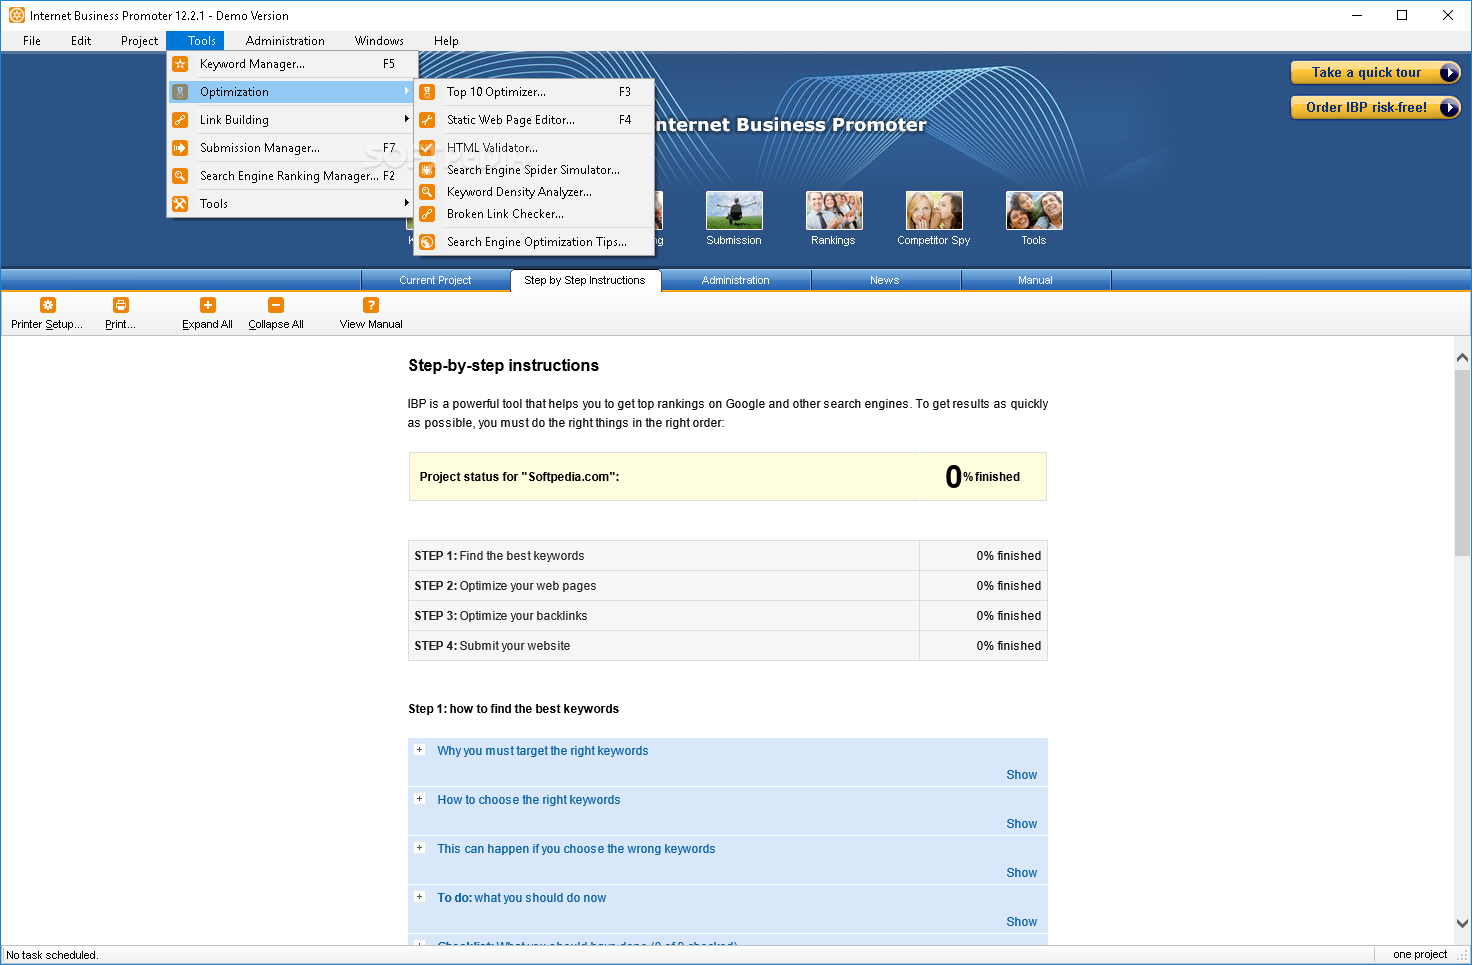Open the Windows menu
1472x965 pixels.
(x=379, y=41)
